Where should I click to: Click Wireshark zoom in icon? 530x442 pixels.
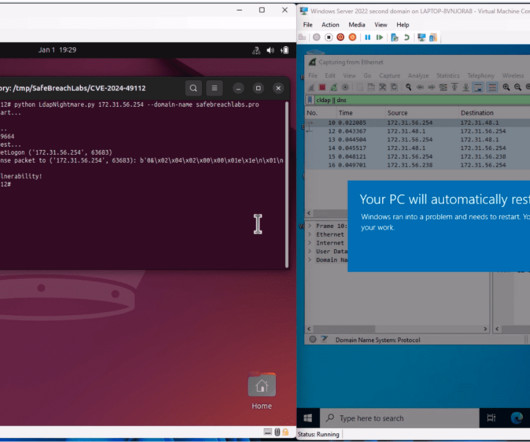506,87
